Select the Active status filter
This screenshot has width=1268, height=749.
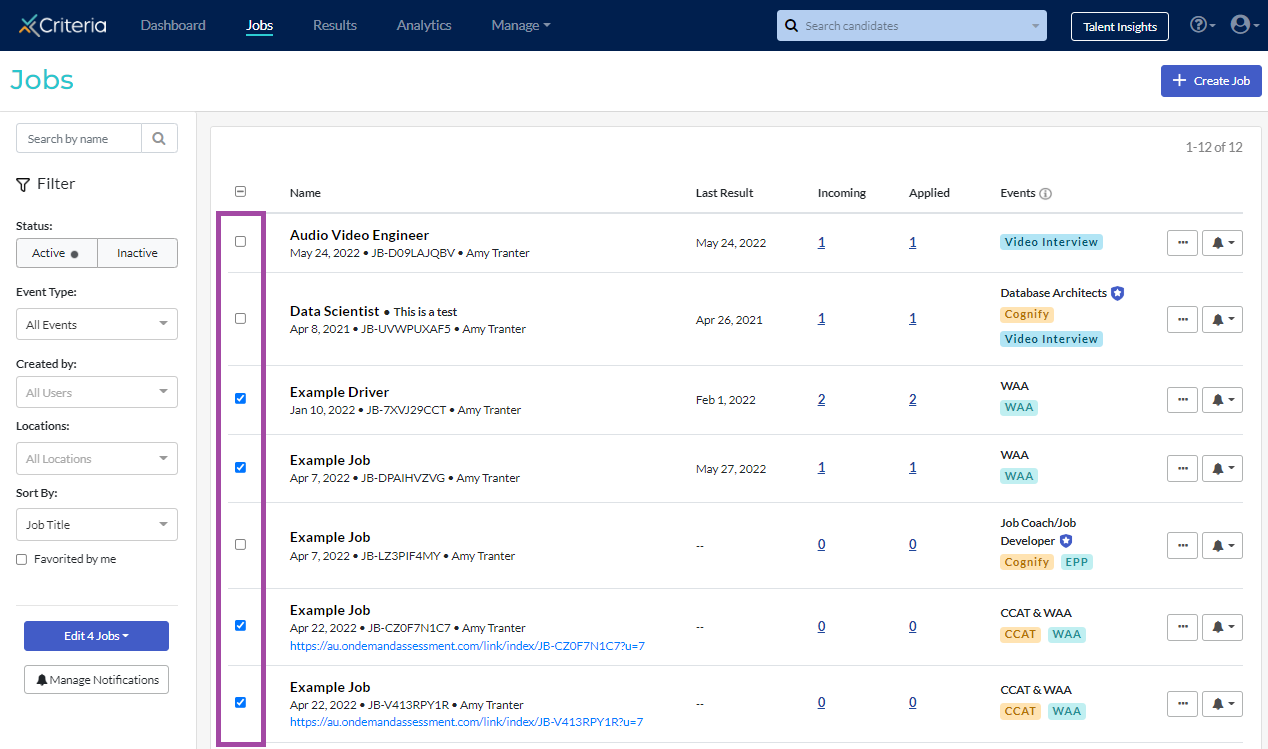click(57, 253)
